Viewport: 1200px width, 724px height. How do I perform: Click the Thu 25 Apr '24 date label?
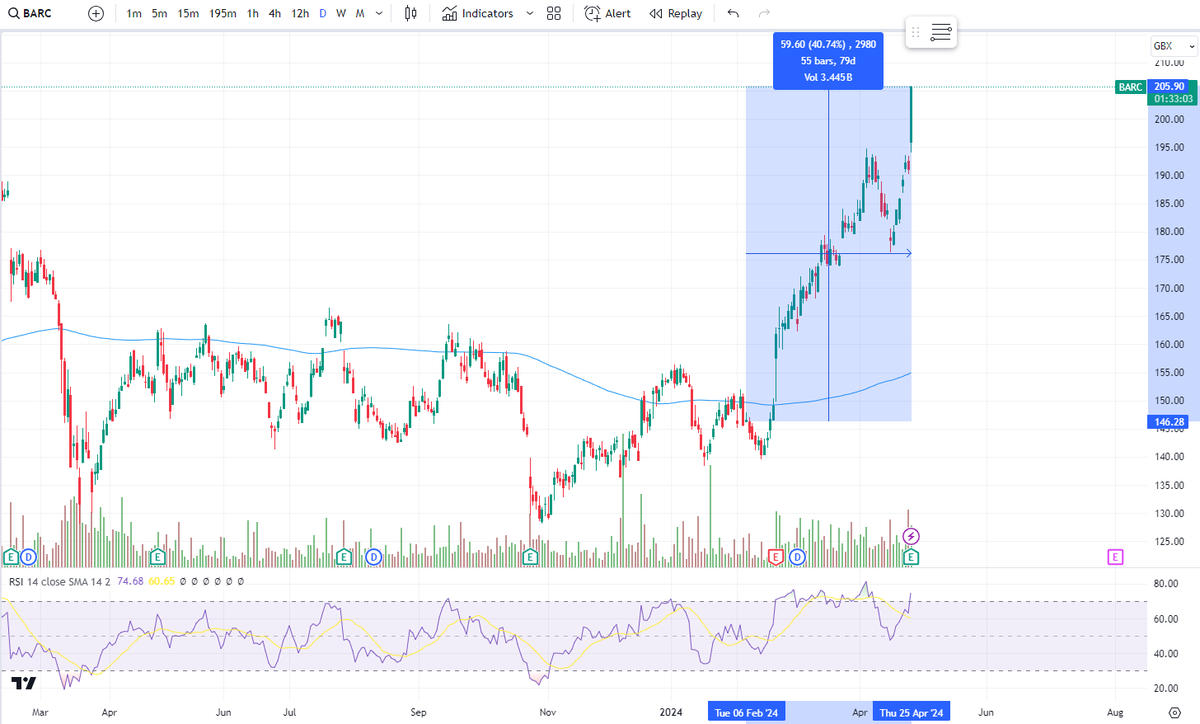[x=910, y=713]
